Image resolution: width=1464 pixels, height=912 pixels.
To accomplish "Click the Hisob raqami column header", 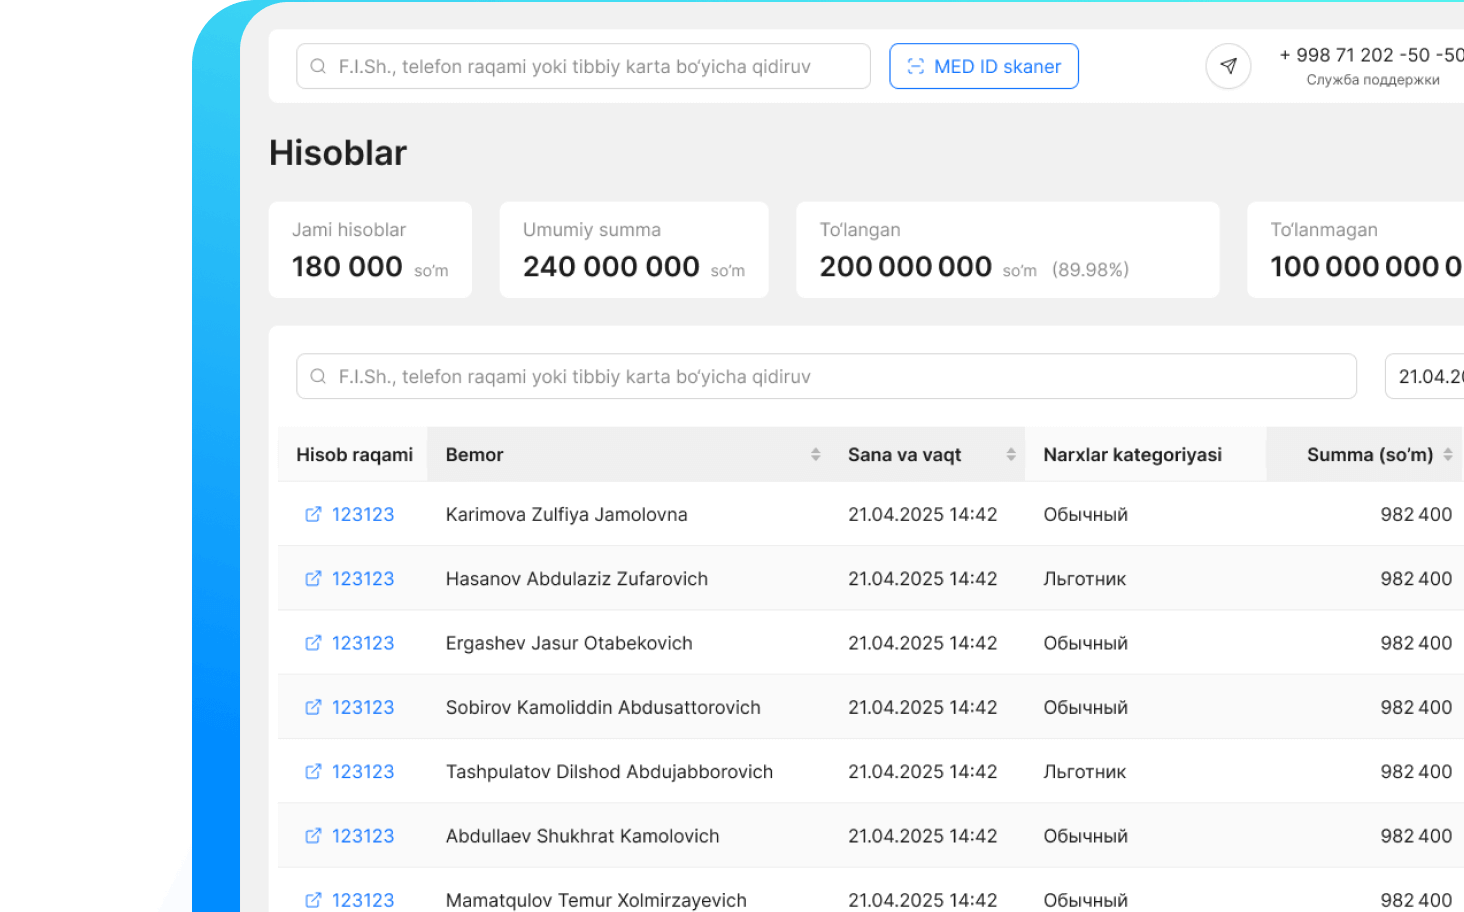I will [354, 455].
